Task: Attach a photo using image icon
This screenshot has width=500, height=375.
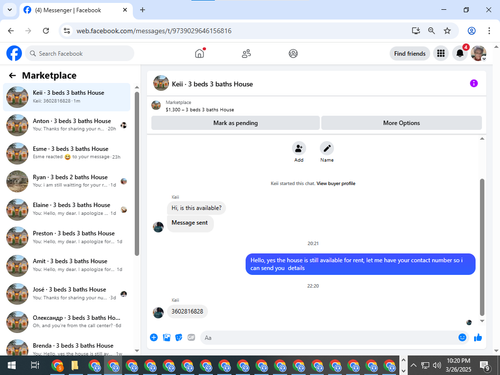Action: pyautogui.click(x=166, y=337)
